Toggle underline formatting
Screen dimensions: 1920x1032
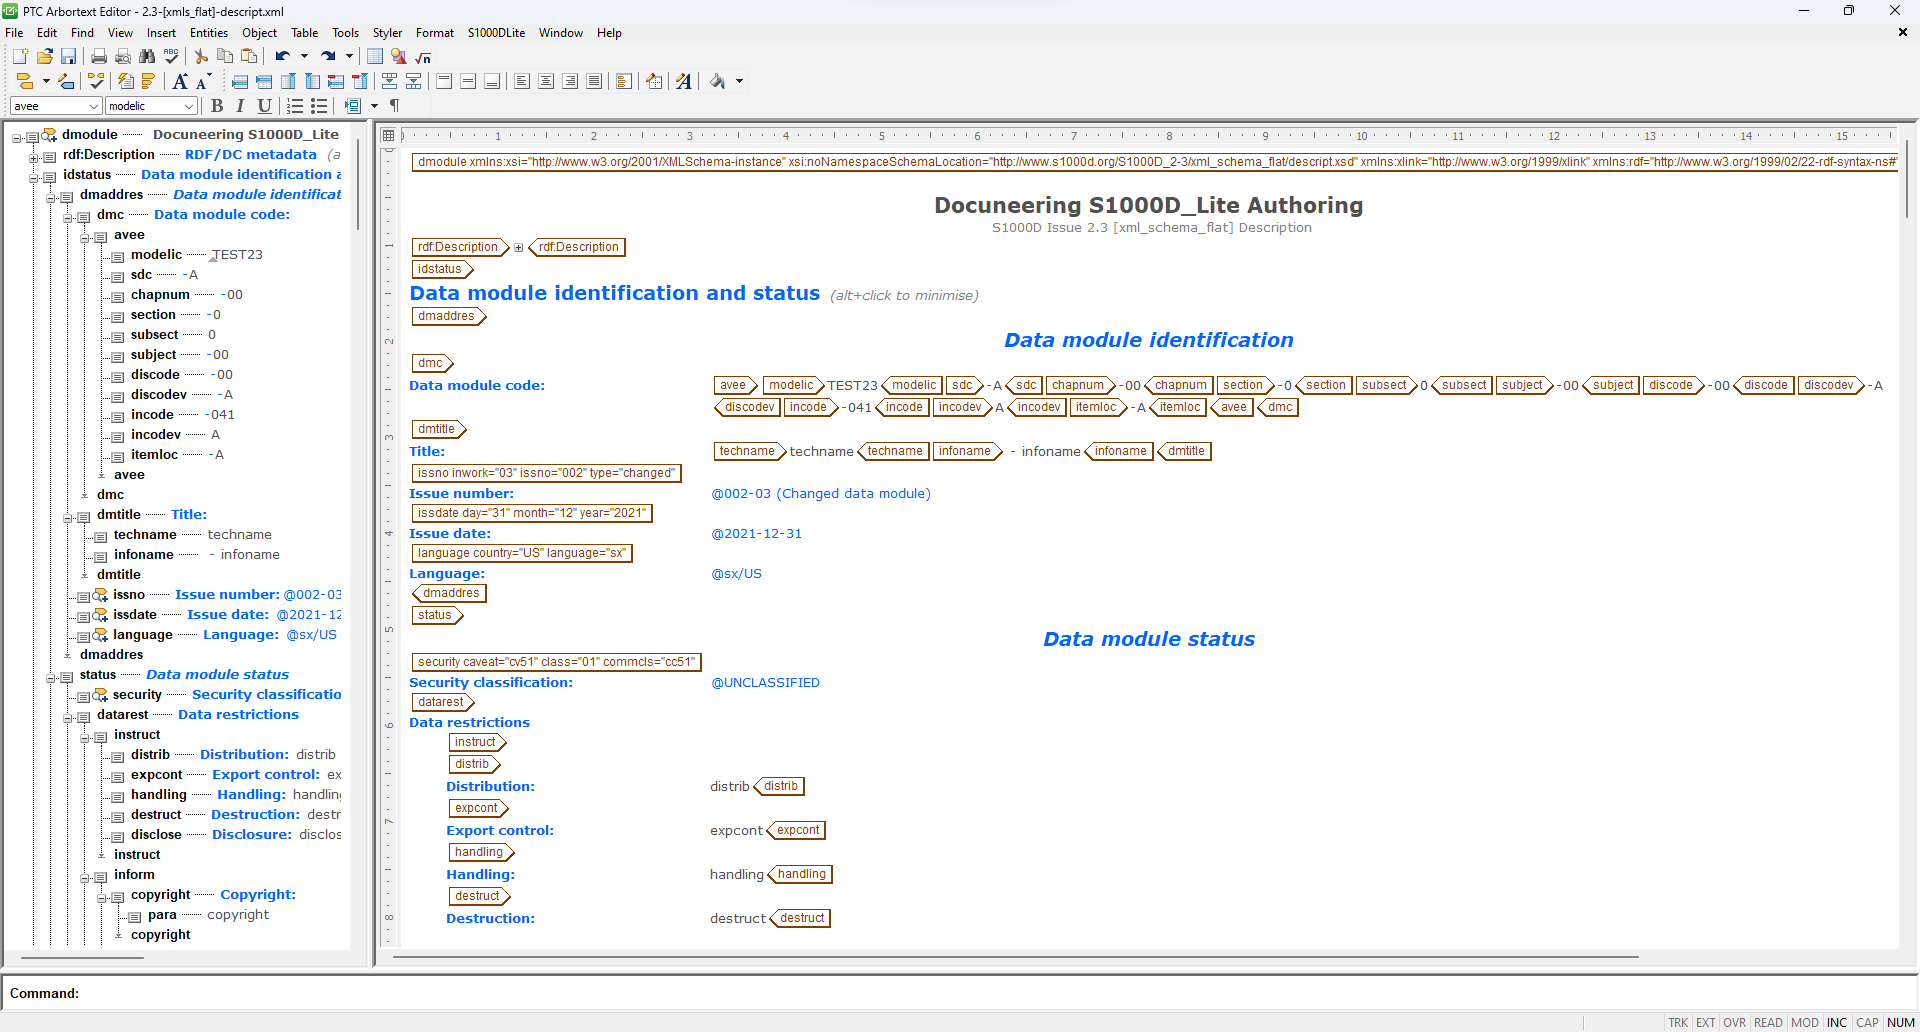264,106
